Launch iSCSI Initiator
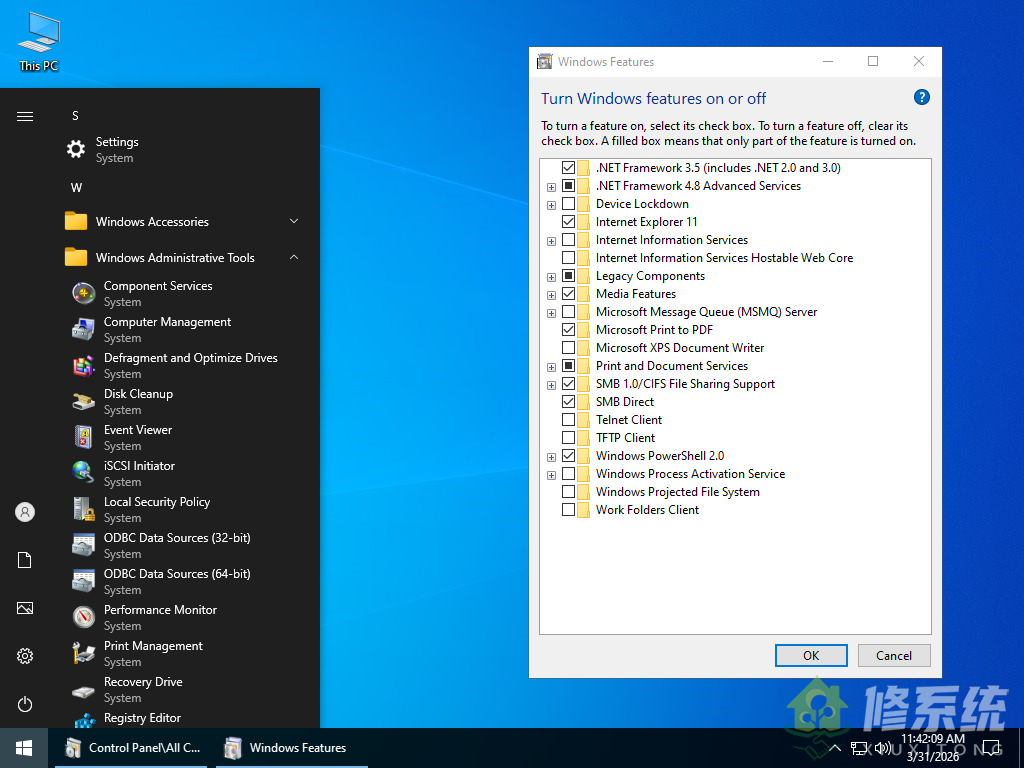This screenshot has height=768, width=1024. pos(139,465)
